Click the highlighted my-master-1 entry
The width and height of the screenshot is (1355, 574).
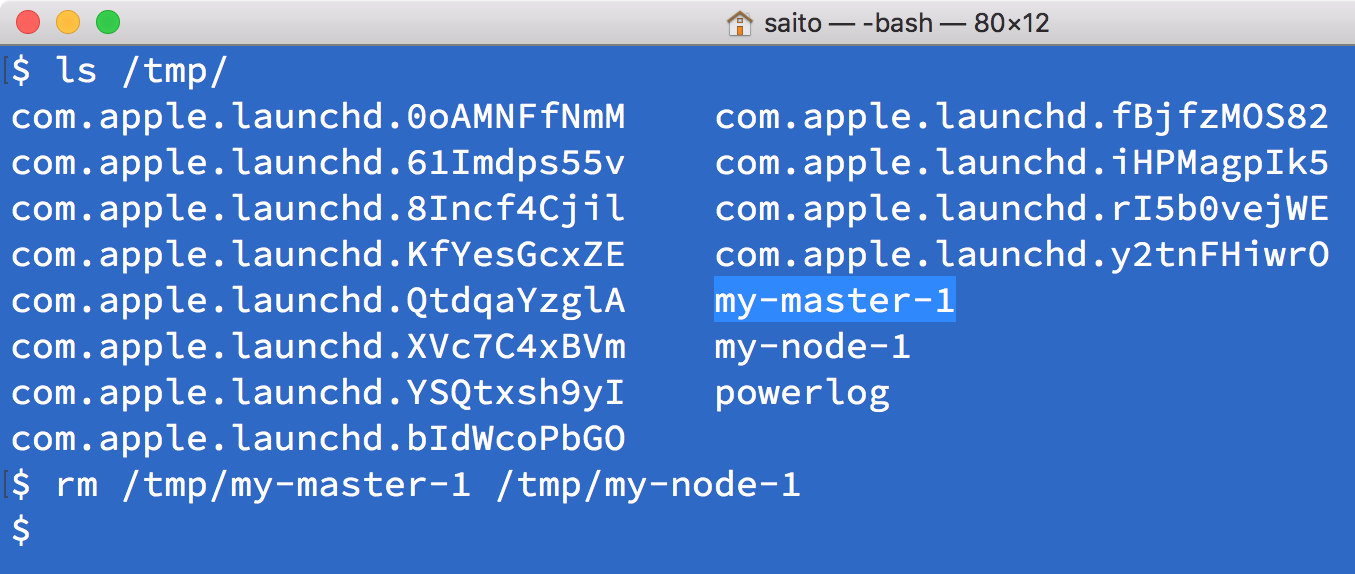tap(835, 301)
